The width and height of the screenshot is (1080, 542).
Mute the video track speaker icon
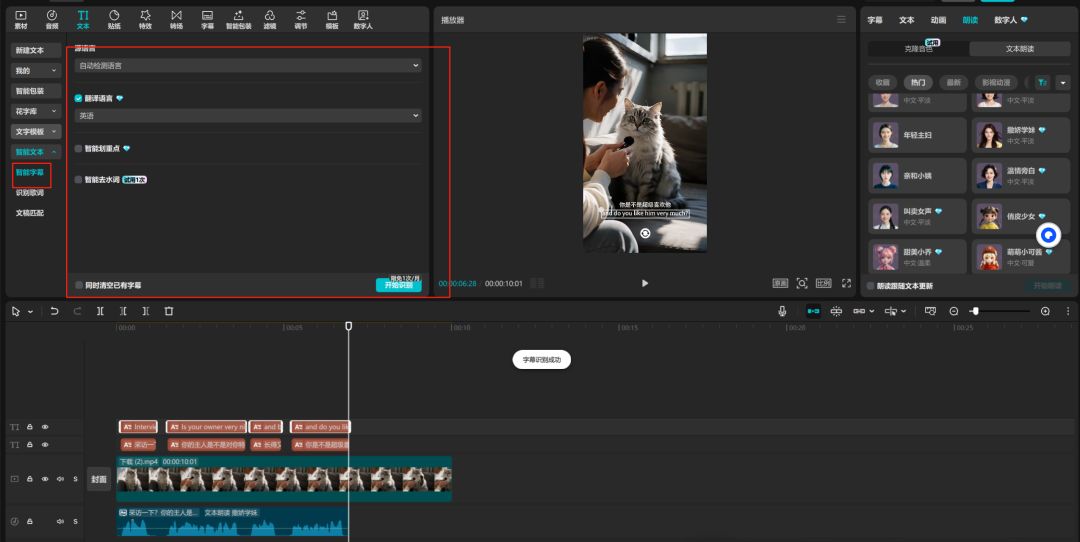[x=60, y=479]
